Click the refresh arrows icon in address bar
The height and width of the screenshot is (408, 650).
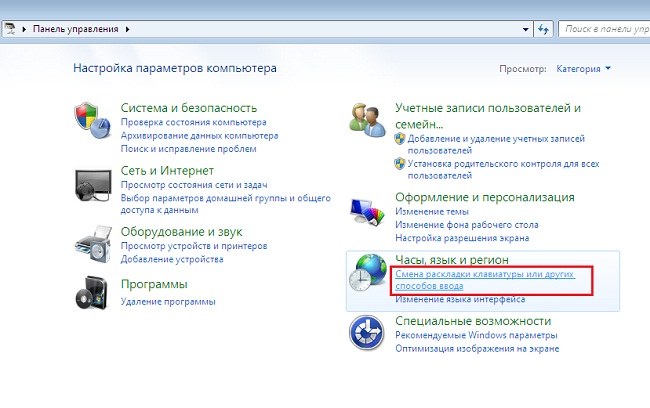point(543,29)
